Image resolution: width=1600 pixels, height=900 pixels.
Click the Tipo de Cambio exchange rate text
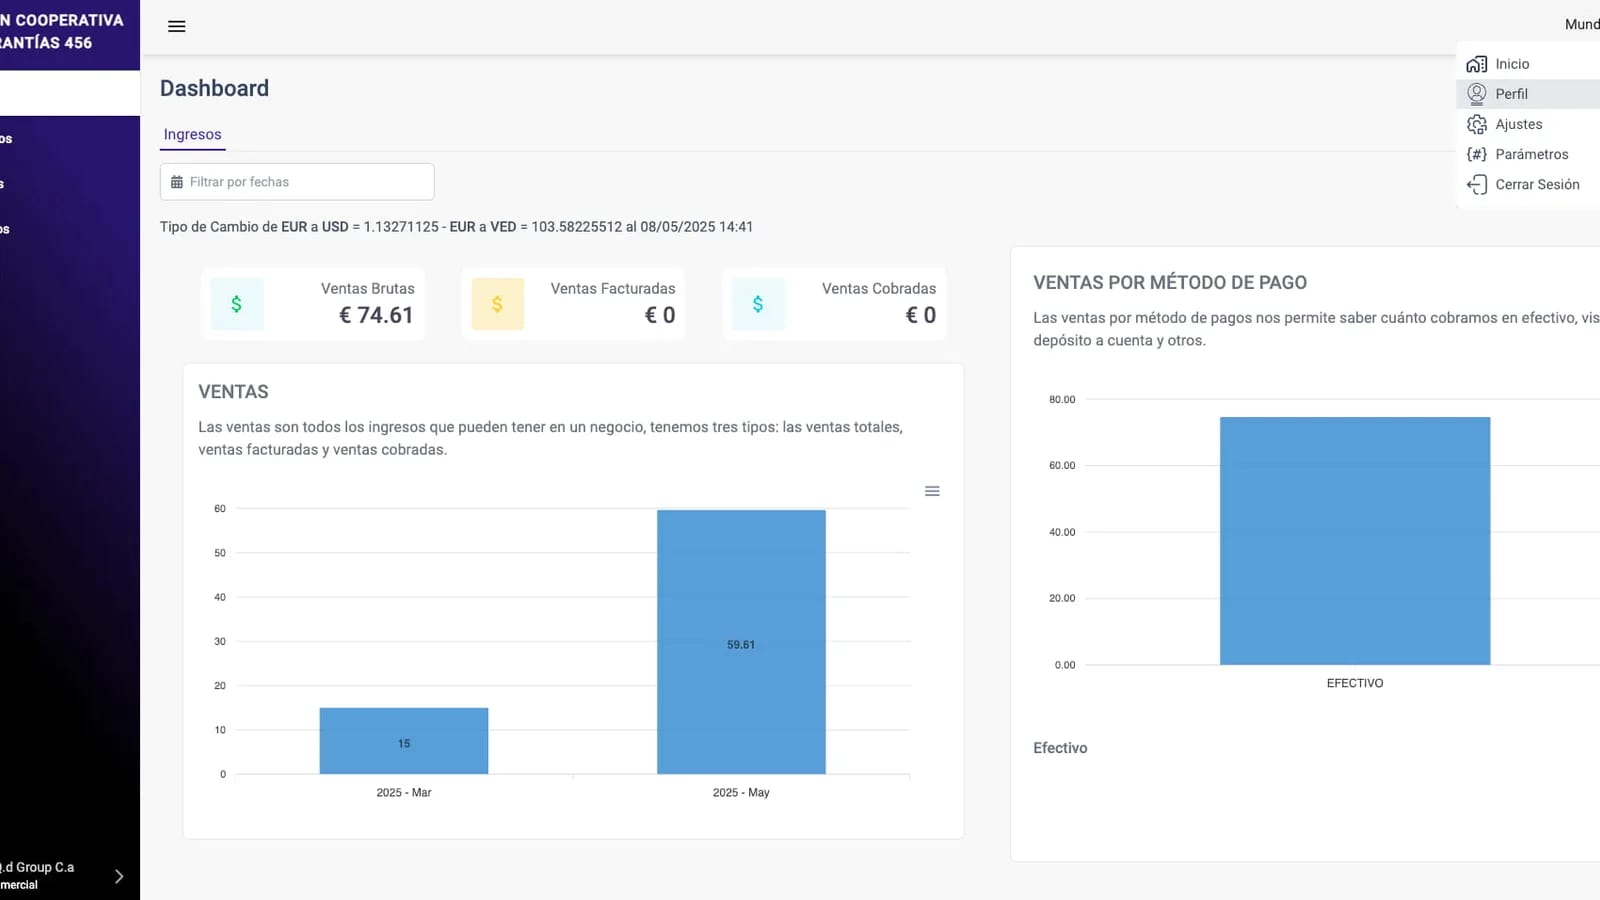coord(457,227)
